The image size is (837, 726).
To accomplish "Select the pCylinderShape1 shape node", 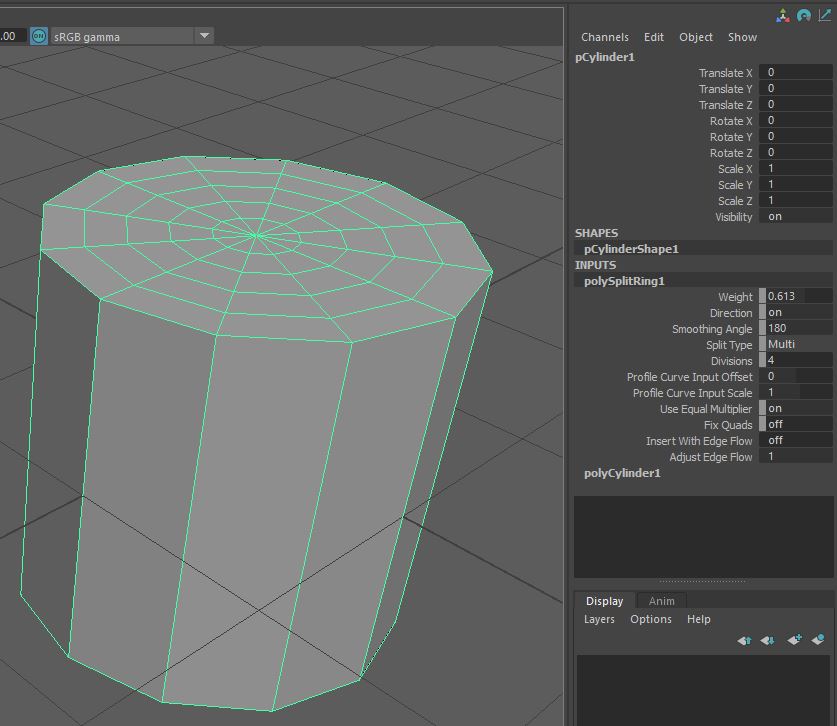I will click(631, 249).
